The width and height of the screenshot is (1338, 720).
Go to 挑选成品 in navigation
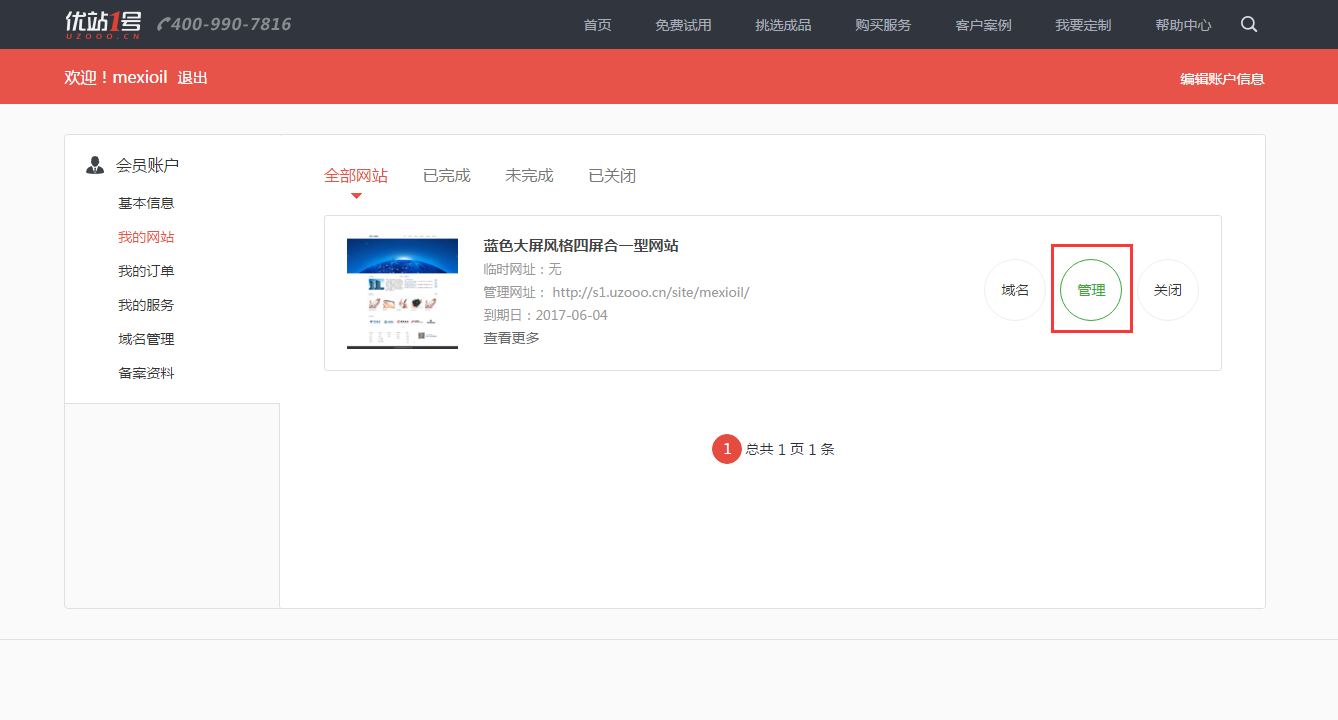pyautogui.click(x=783, y=25)
